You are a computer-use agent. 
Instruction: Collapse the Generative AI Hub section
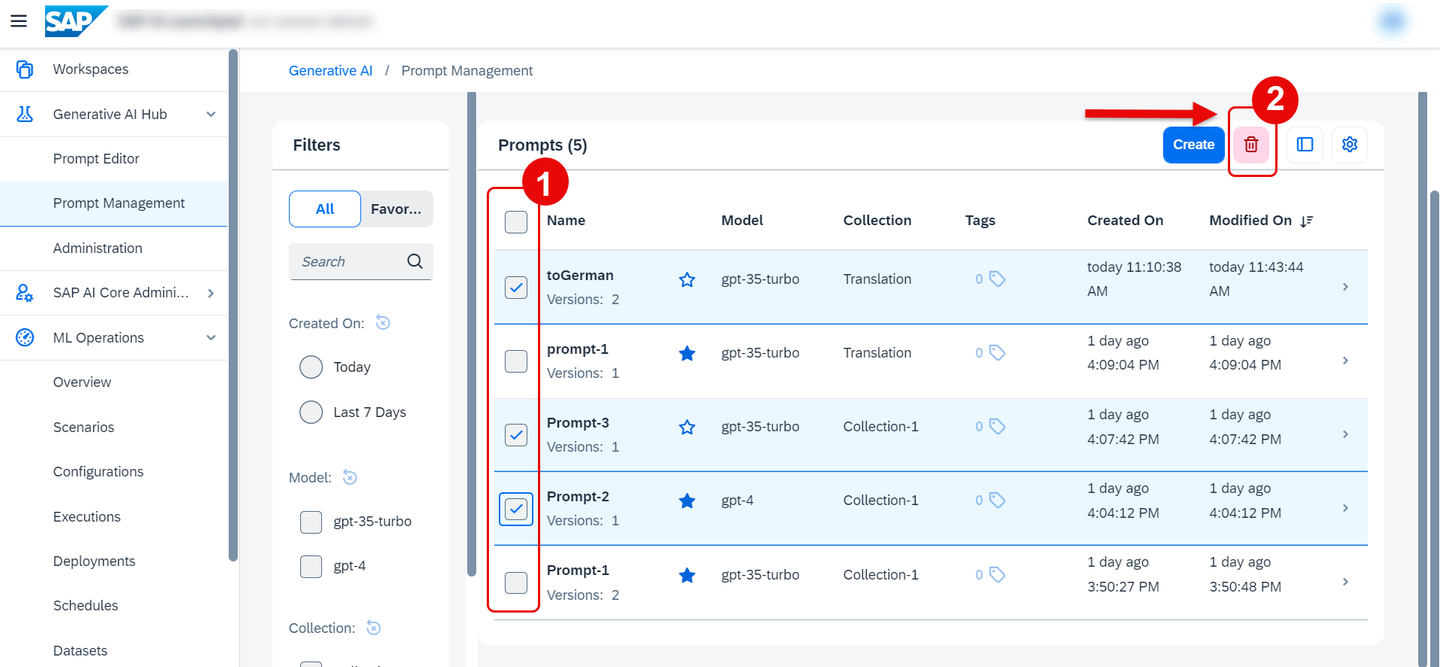(x=211, y=114)
